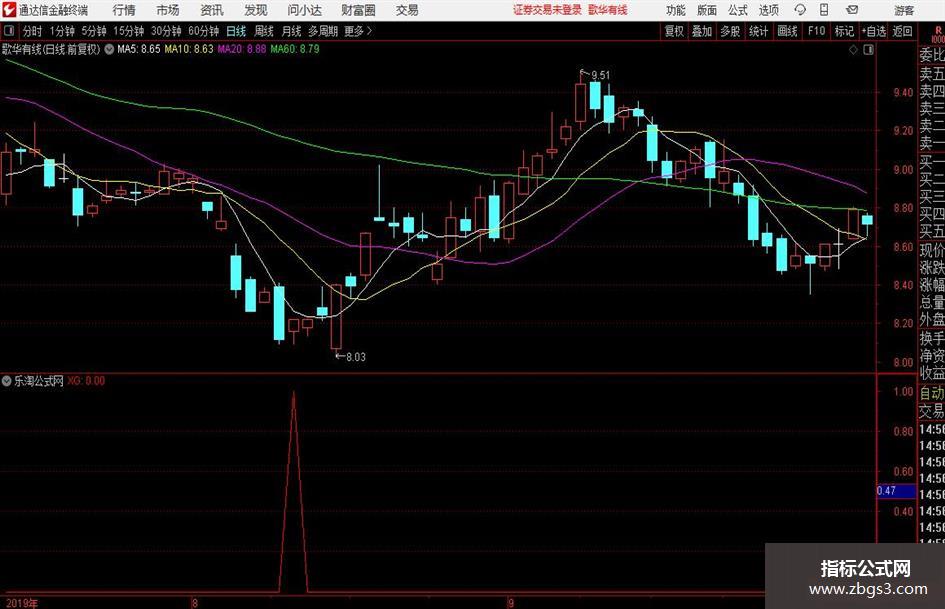Click the 标记 mark button
This screenshot has height=609, width=945.
click(844, 31)
